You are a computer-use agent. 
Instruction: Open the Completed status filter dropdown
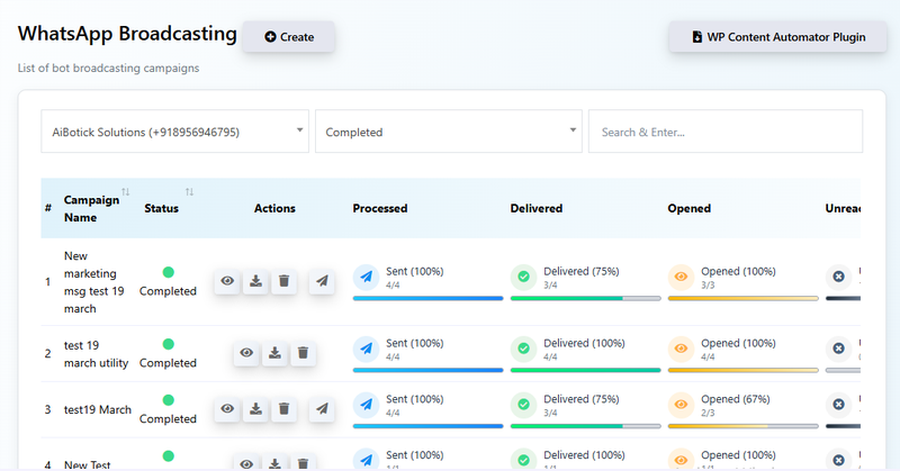448,132
